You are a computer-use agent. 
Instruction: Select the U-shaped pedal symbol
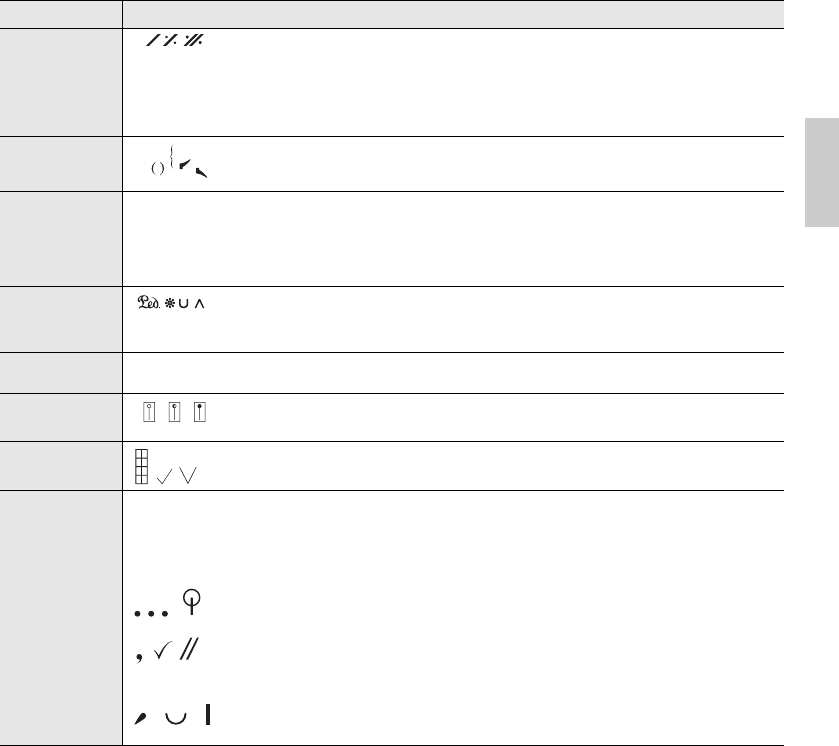(185, 303)
